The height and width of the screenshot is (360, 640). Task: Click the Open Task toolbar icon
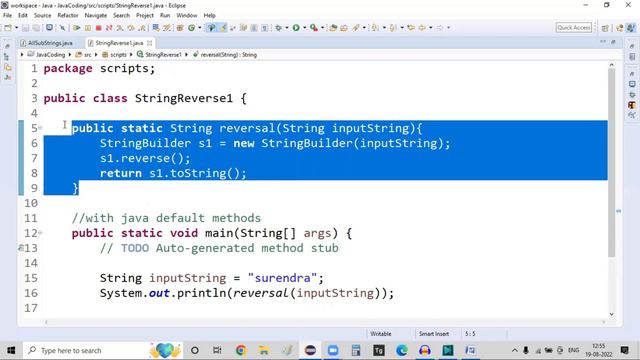coord(344,28)
